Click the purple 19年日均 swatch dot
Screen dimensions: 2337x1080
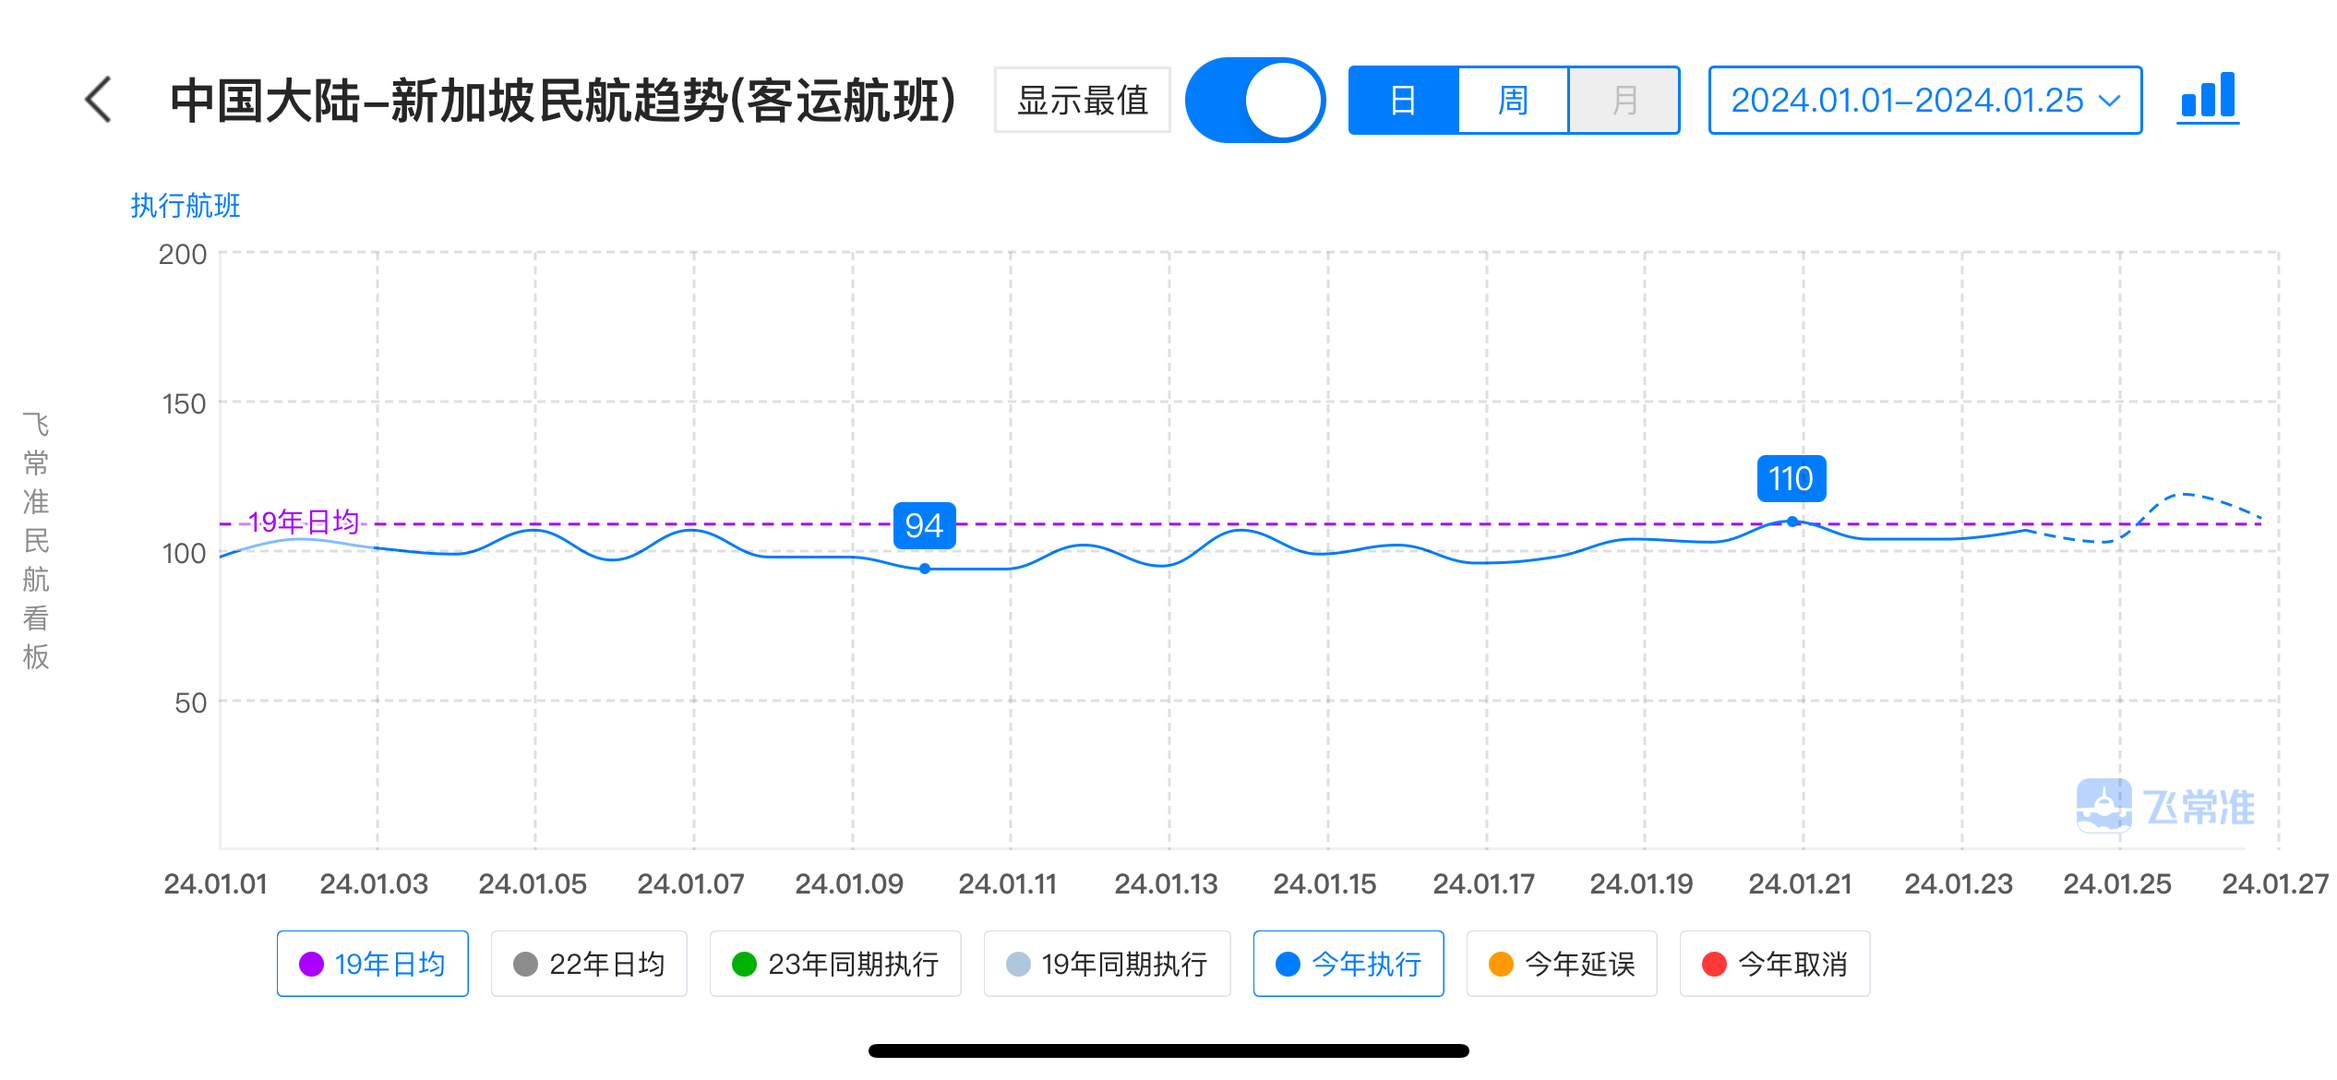point(311,964)
